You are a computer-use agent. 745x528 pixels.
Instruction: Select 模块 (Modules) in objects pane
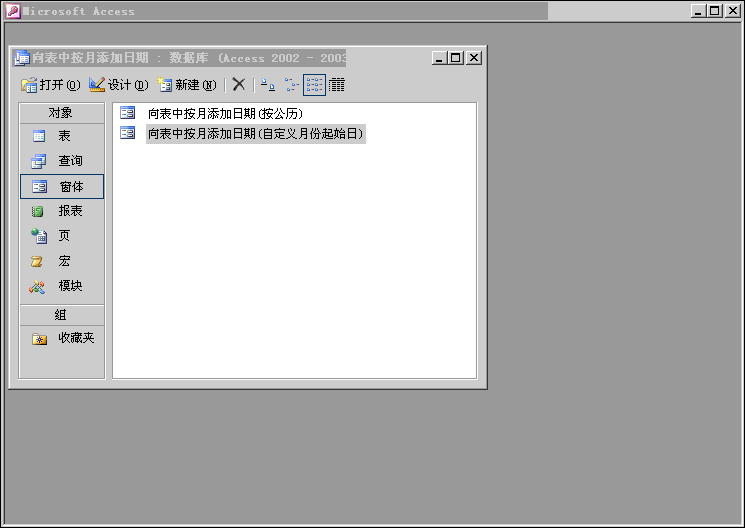[x=62, y=286]
